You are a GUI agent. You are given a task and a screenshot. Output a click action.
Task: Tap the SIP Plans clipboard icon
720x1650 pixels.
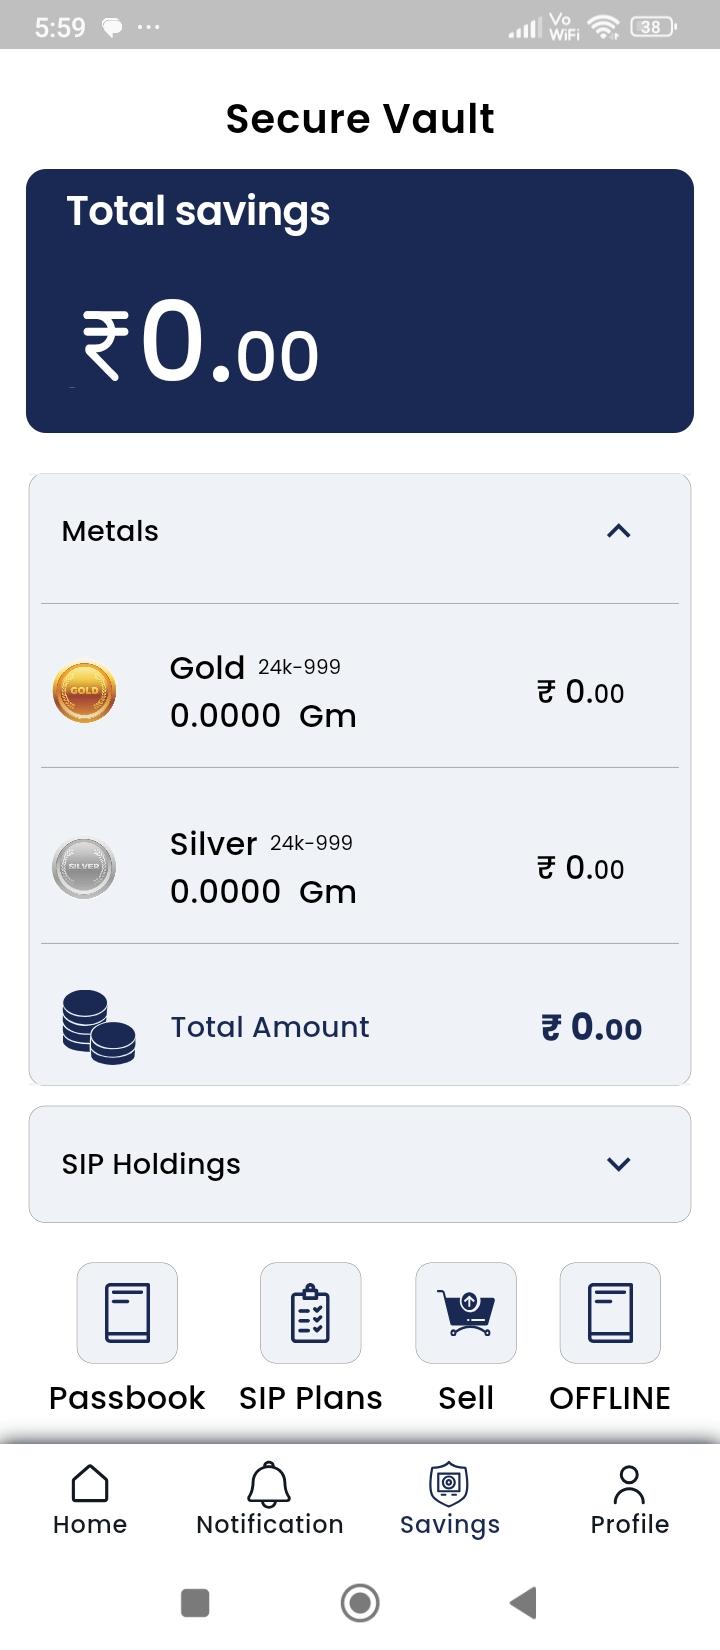pos(310,1312)
